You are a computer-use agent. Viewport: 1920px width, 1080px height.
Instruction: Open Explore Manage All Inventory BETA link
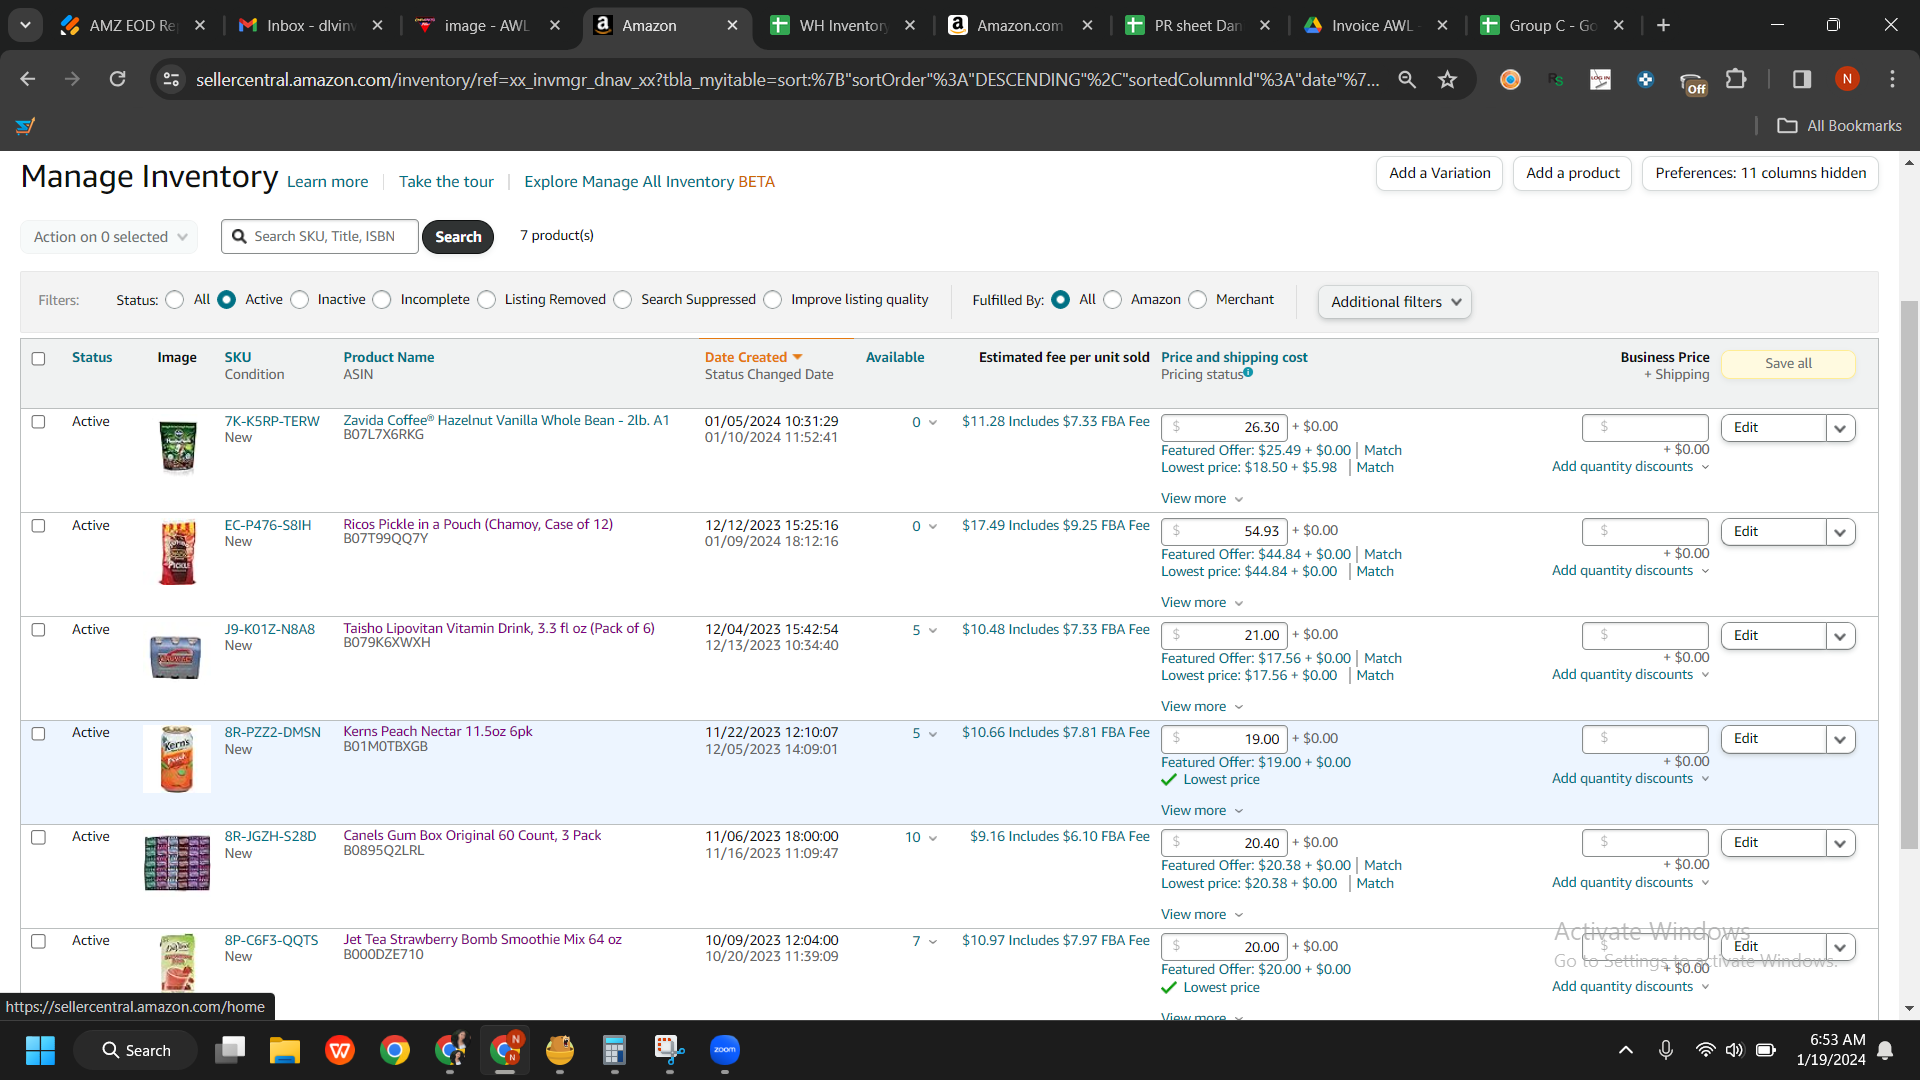[650, 182]
